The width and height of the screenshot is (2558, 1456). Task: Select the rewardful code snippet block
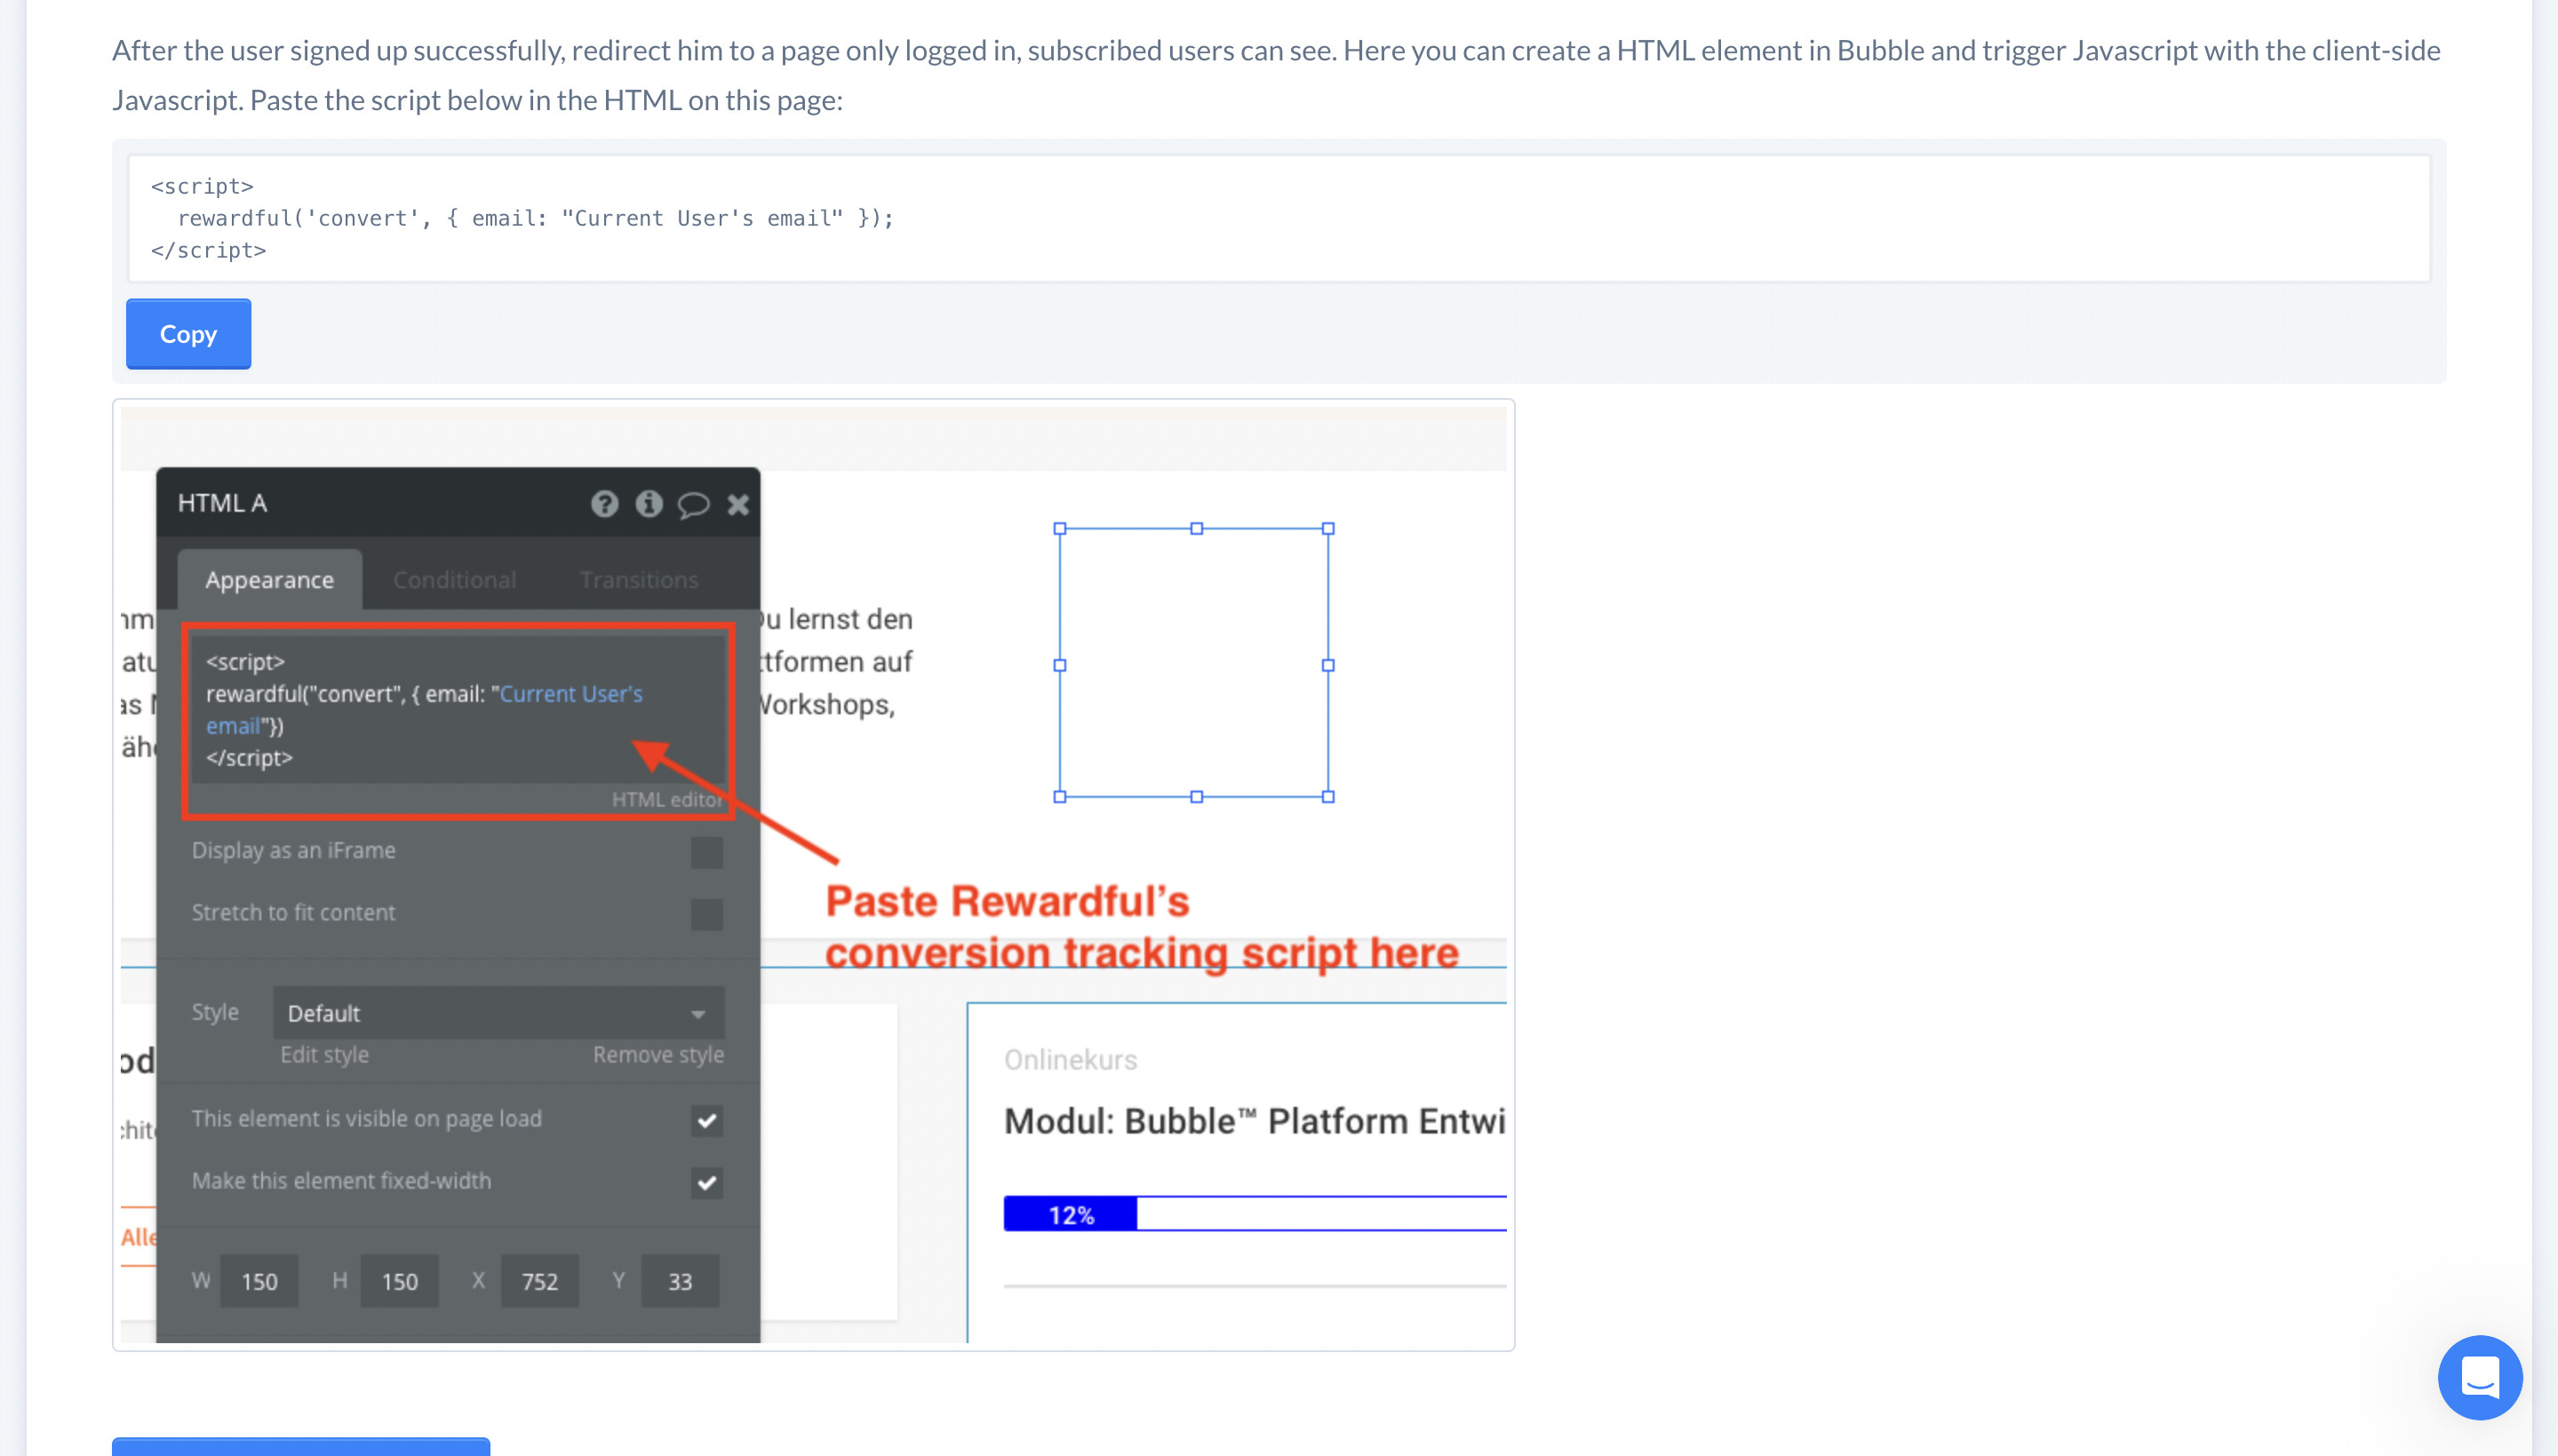click(1278, 218)
